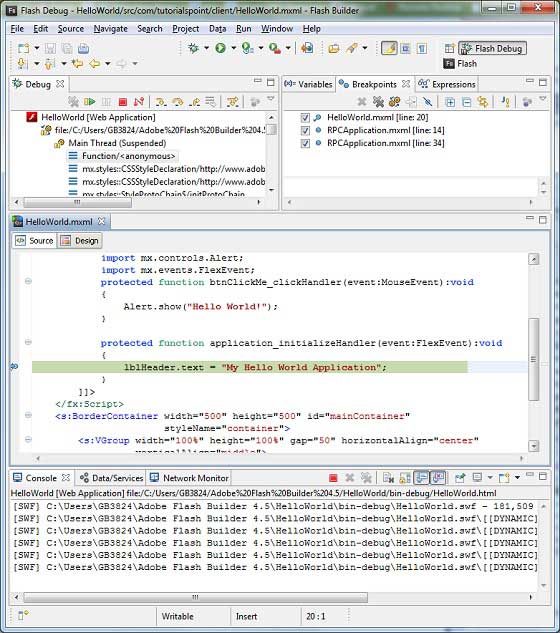
Task: Uncheck RPCApplication.mxml line 14 breakpoint
Action: coord(305,130)
